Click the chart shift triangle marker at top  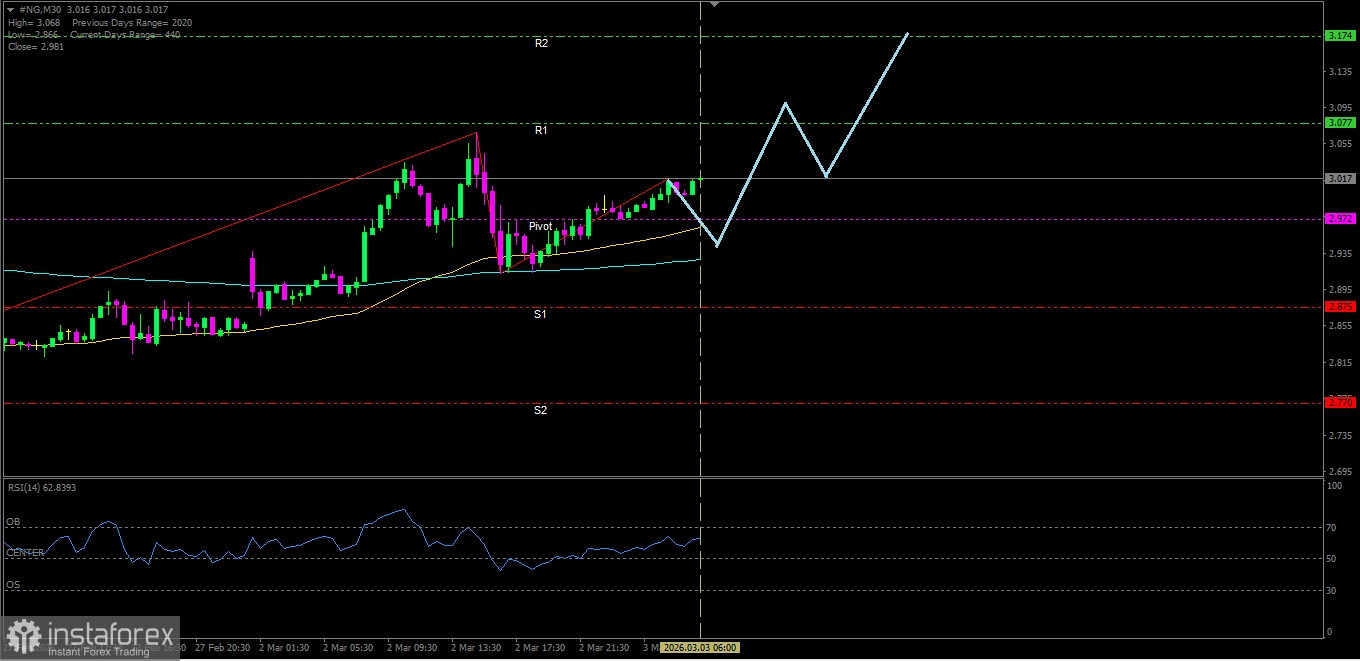(714, 4)
